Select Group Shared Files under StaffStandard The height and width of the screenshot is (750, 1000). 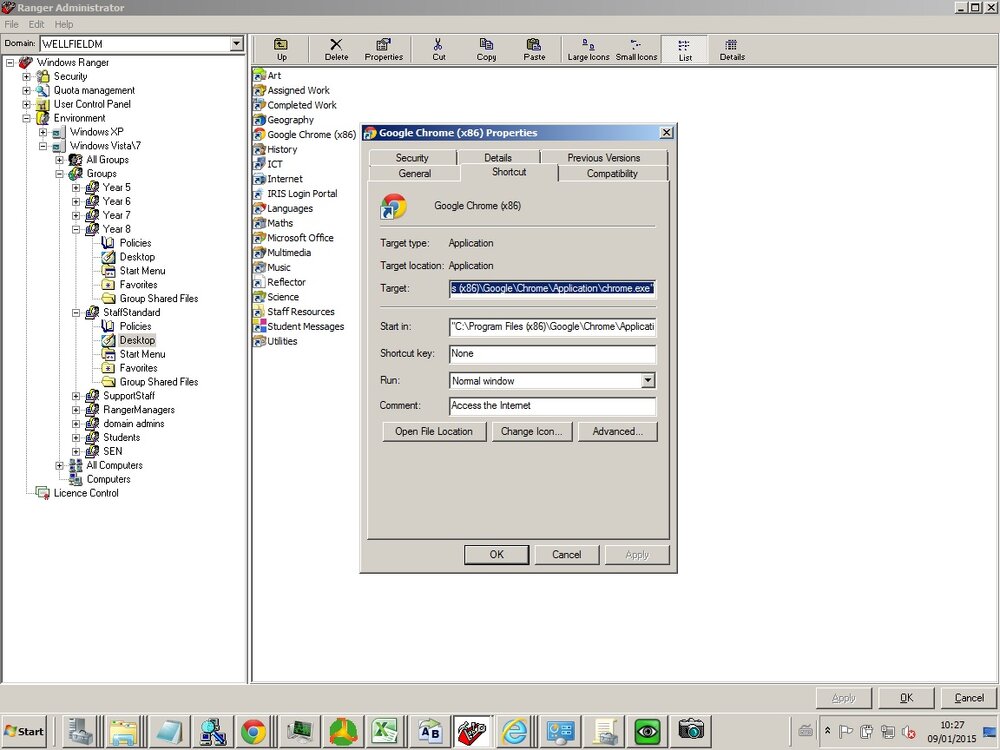pyautogui.click(x=159, y=382)
